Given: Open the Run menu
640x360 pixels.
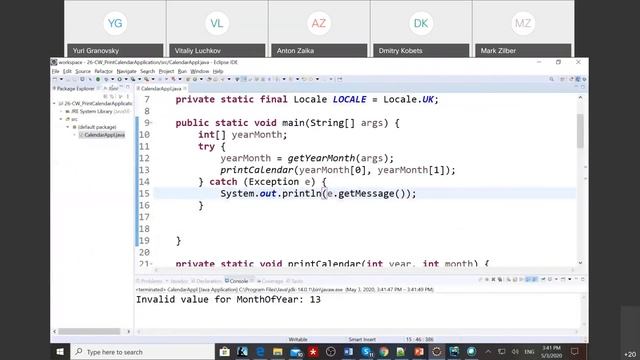Looking at the screenshot, I should click(182, 71).
